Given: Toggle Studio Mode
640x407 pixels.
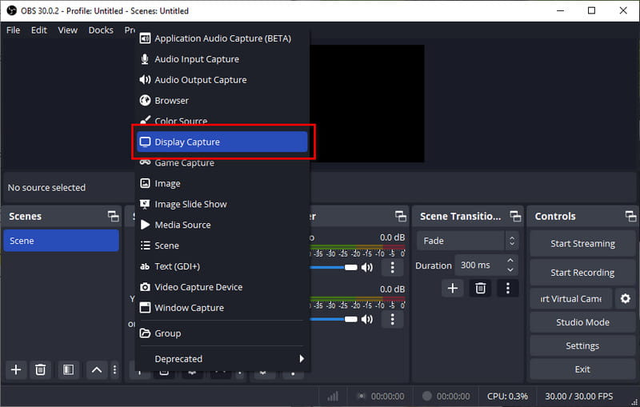Looking at the screenshot, I should point(582,322).
